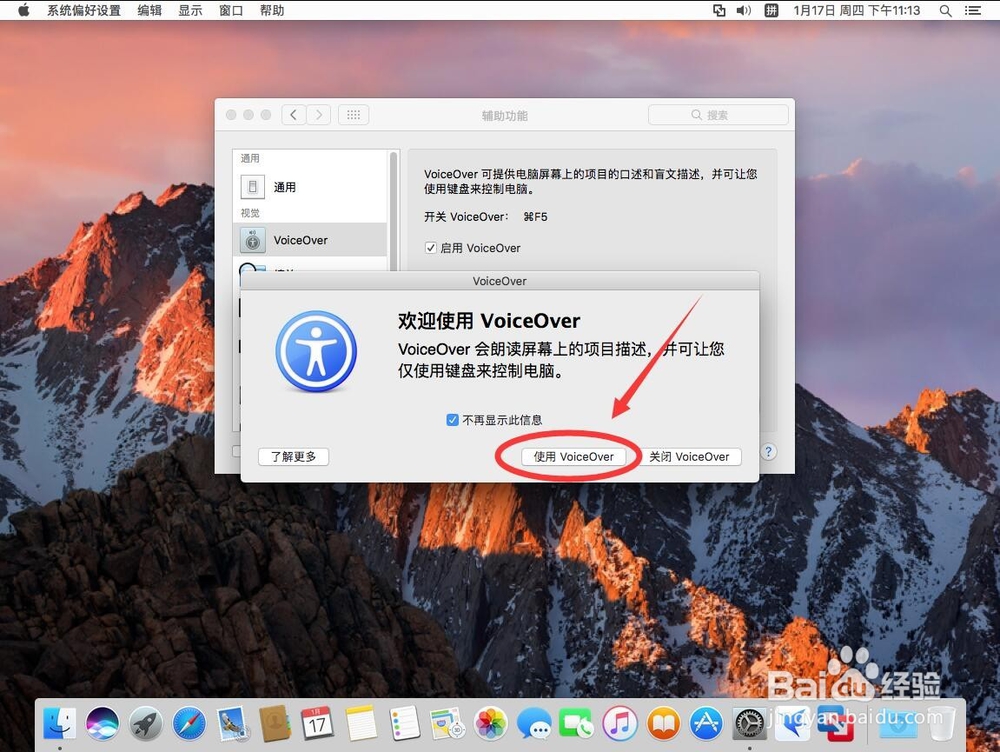The width and height of the screenshot is (1000, 752).
Task: Open Reminders from the Dock
Action: coord(404,724)
